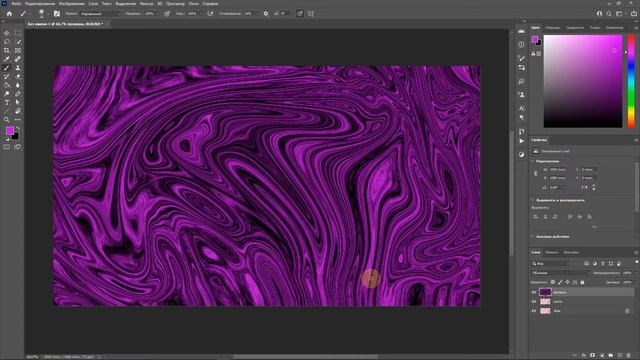This screenshot has width=640, height=360.
Task: Select the Blur tool
Action: point(18,85)
